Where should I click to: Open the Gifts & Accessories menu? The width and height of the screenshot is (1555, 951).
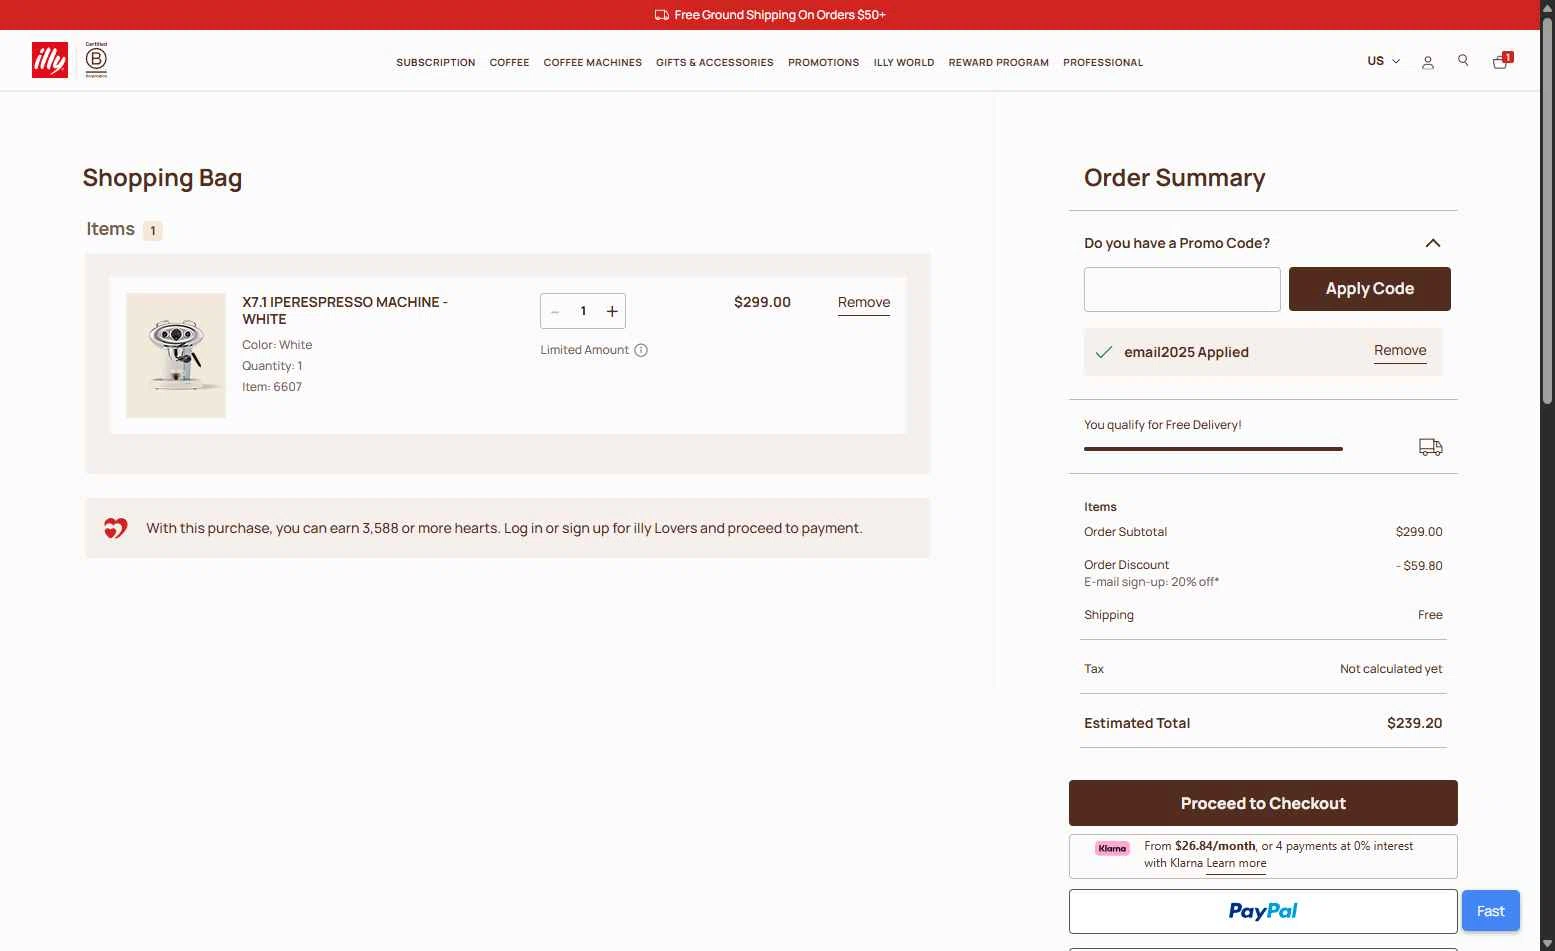[715, 62]
